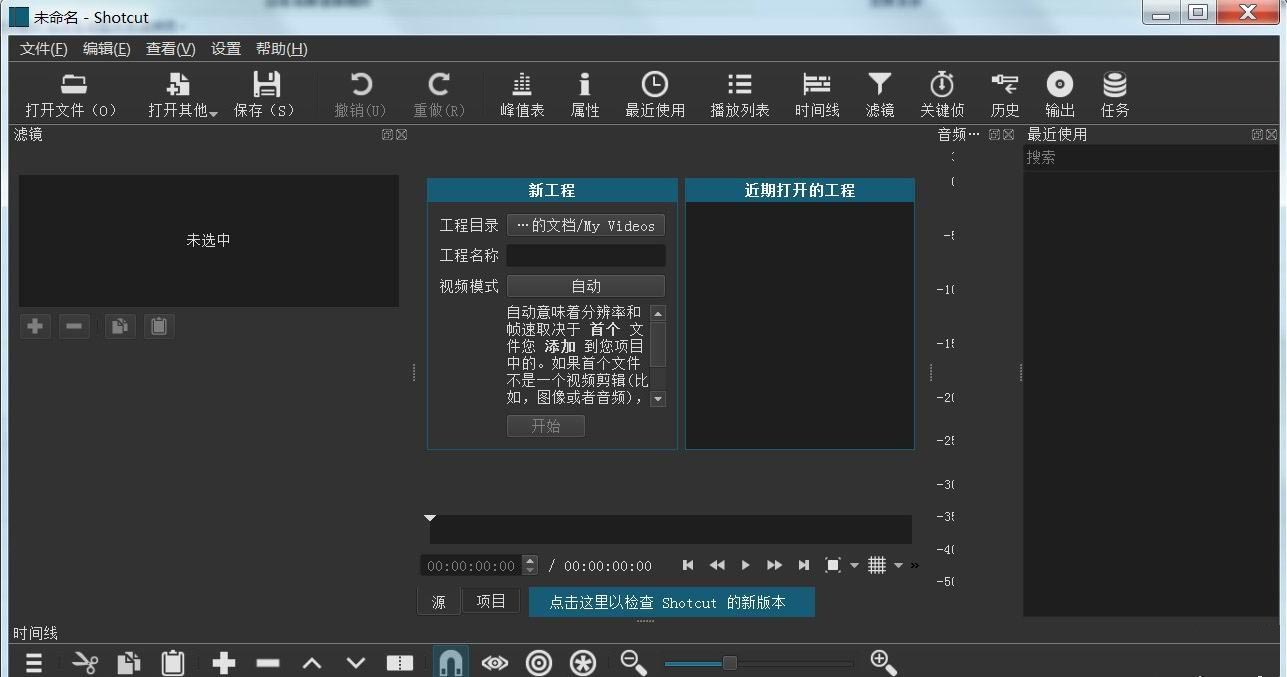The height and width of the screenshot is (677, 1287).
Task: Open the grid overlay dropdown arrow in player
Action: 898,566
